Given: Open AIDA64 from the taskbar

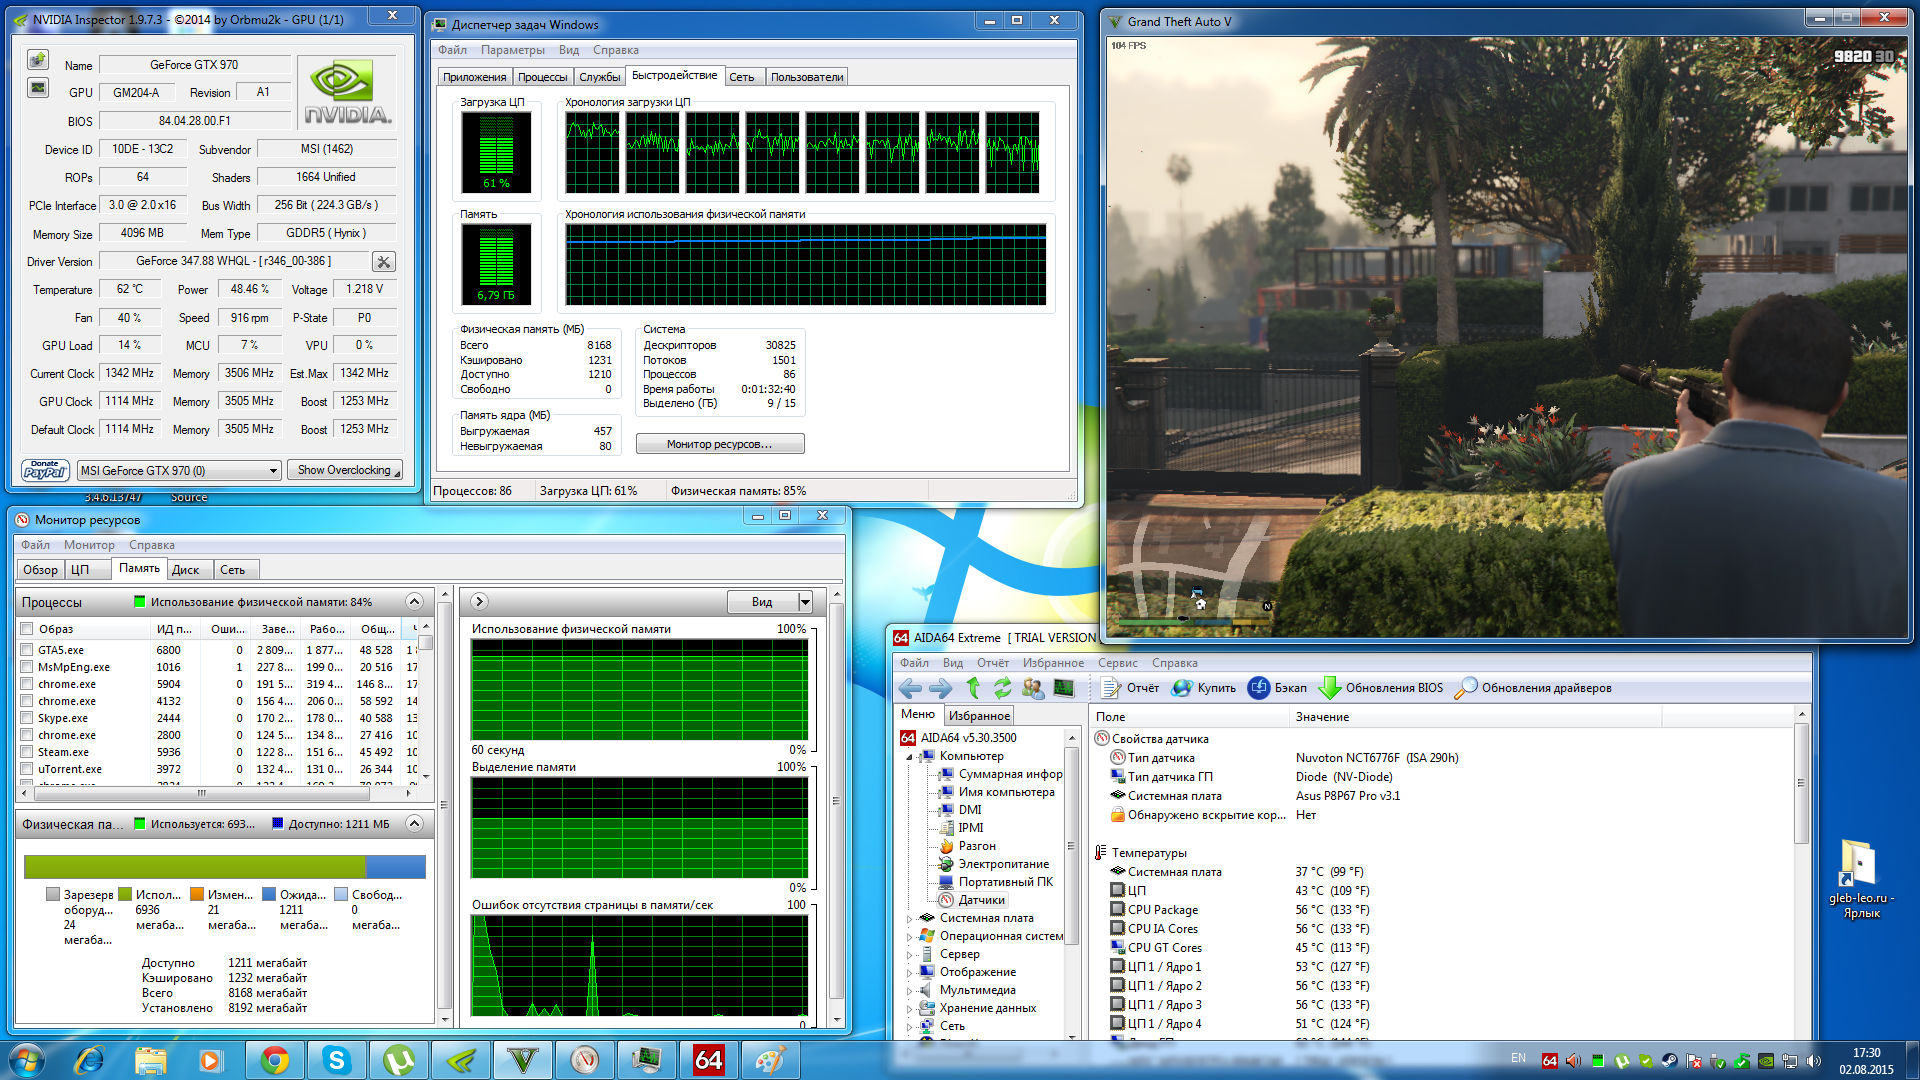Looking at the screenshot, I should click(708, 1060).
